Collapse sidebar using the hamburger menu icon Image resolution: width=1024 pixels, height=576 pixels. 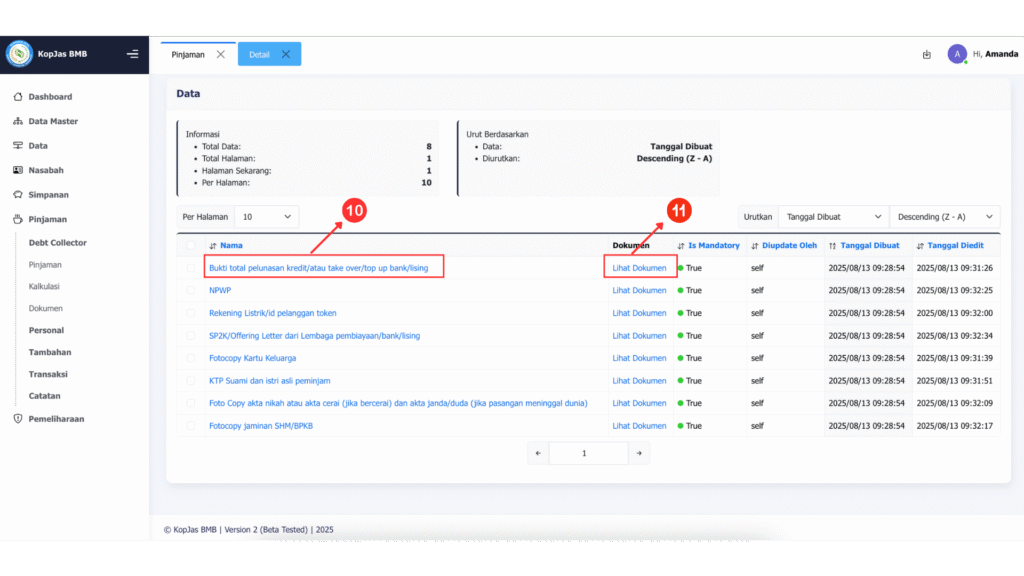(x=133, y=54)
